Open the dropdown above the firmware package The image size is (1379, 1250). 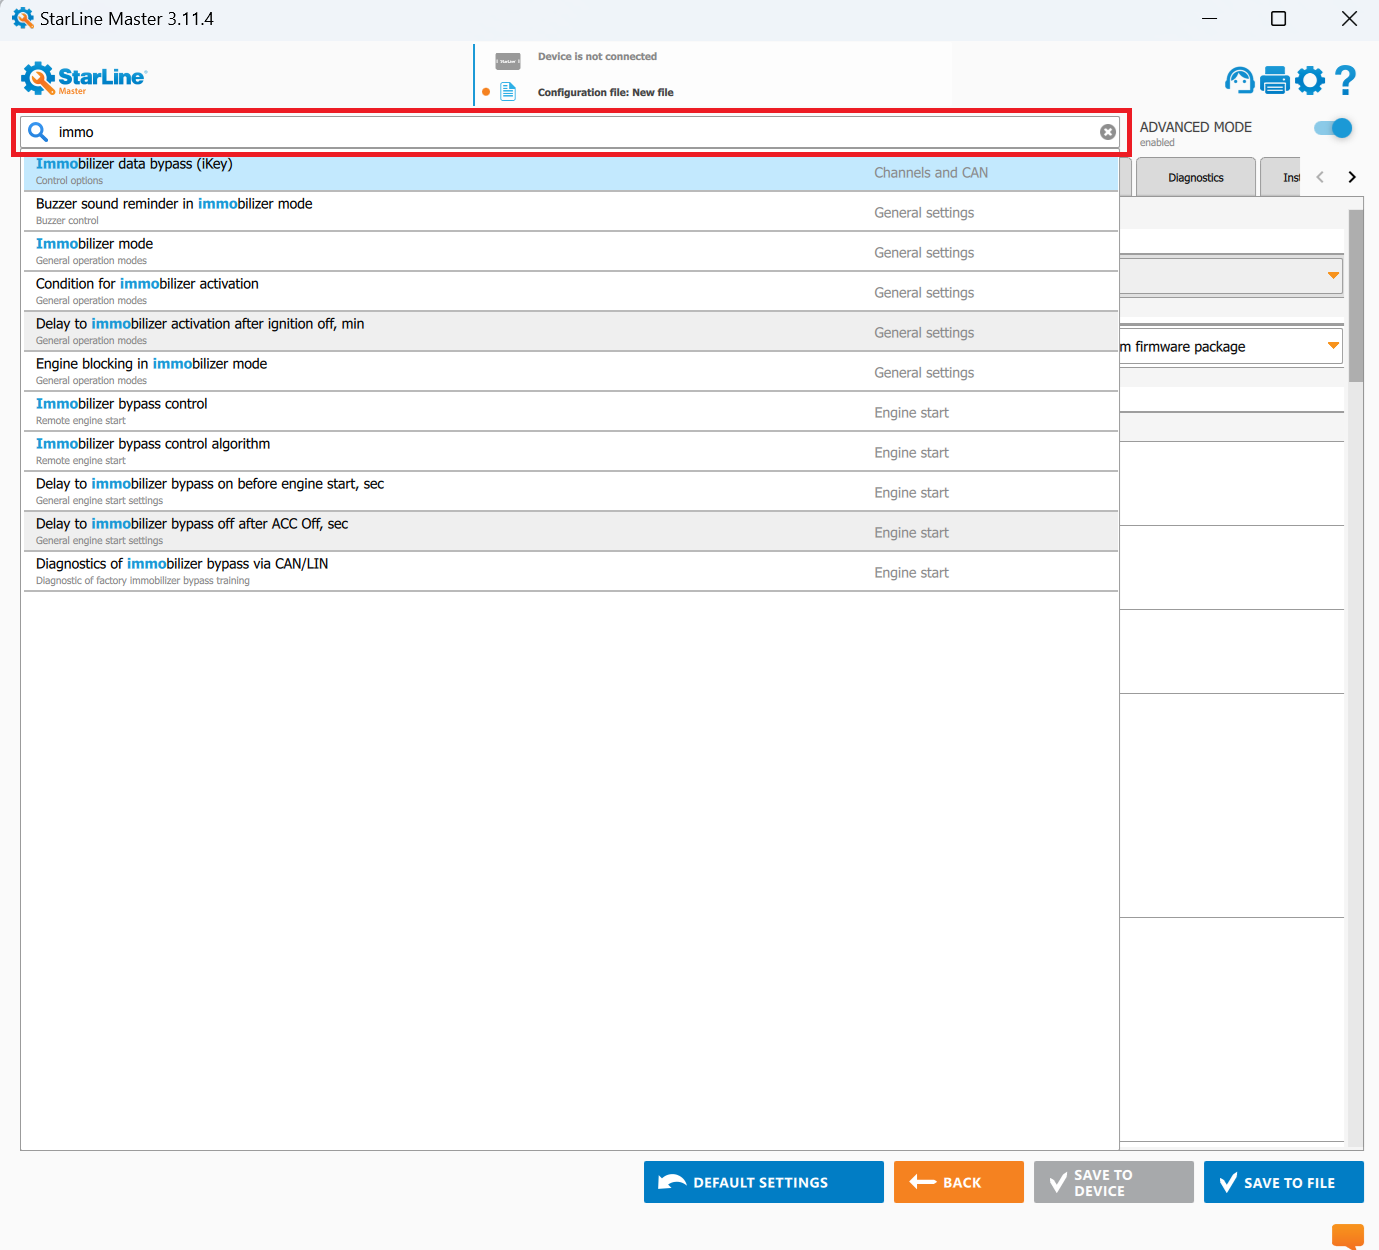[1333, 275]
